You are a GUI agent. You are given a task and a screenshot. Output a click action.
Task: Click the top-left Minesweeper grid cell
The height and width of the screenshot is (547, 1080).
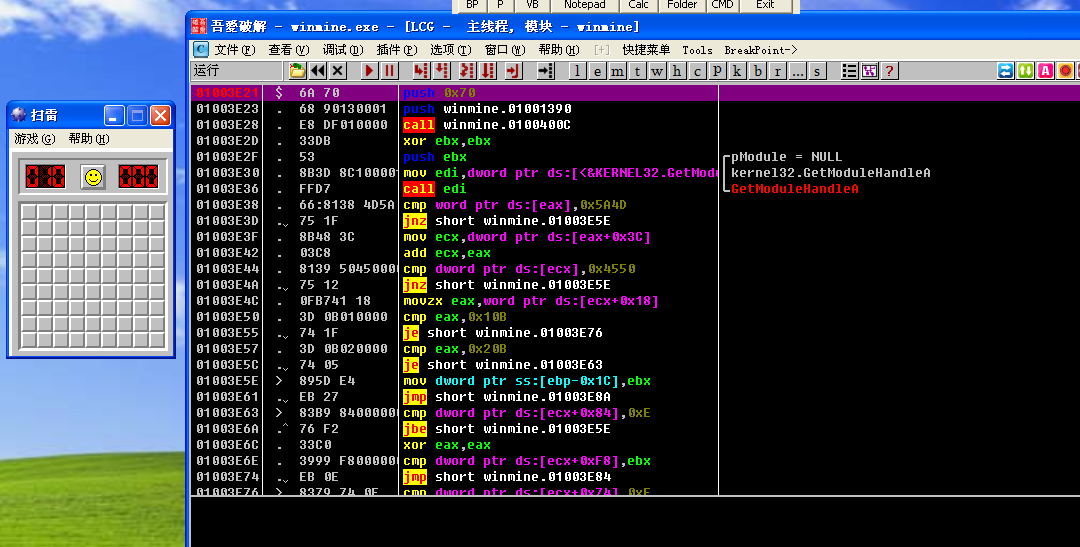(x=29, y=212)
